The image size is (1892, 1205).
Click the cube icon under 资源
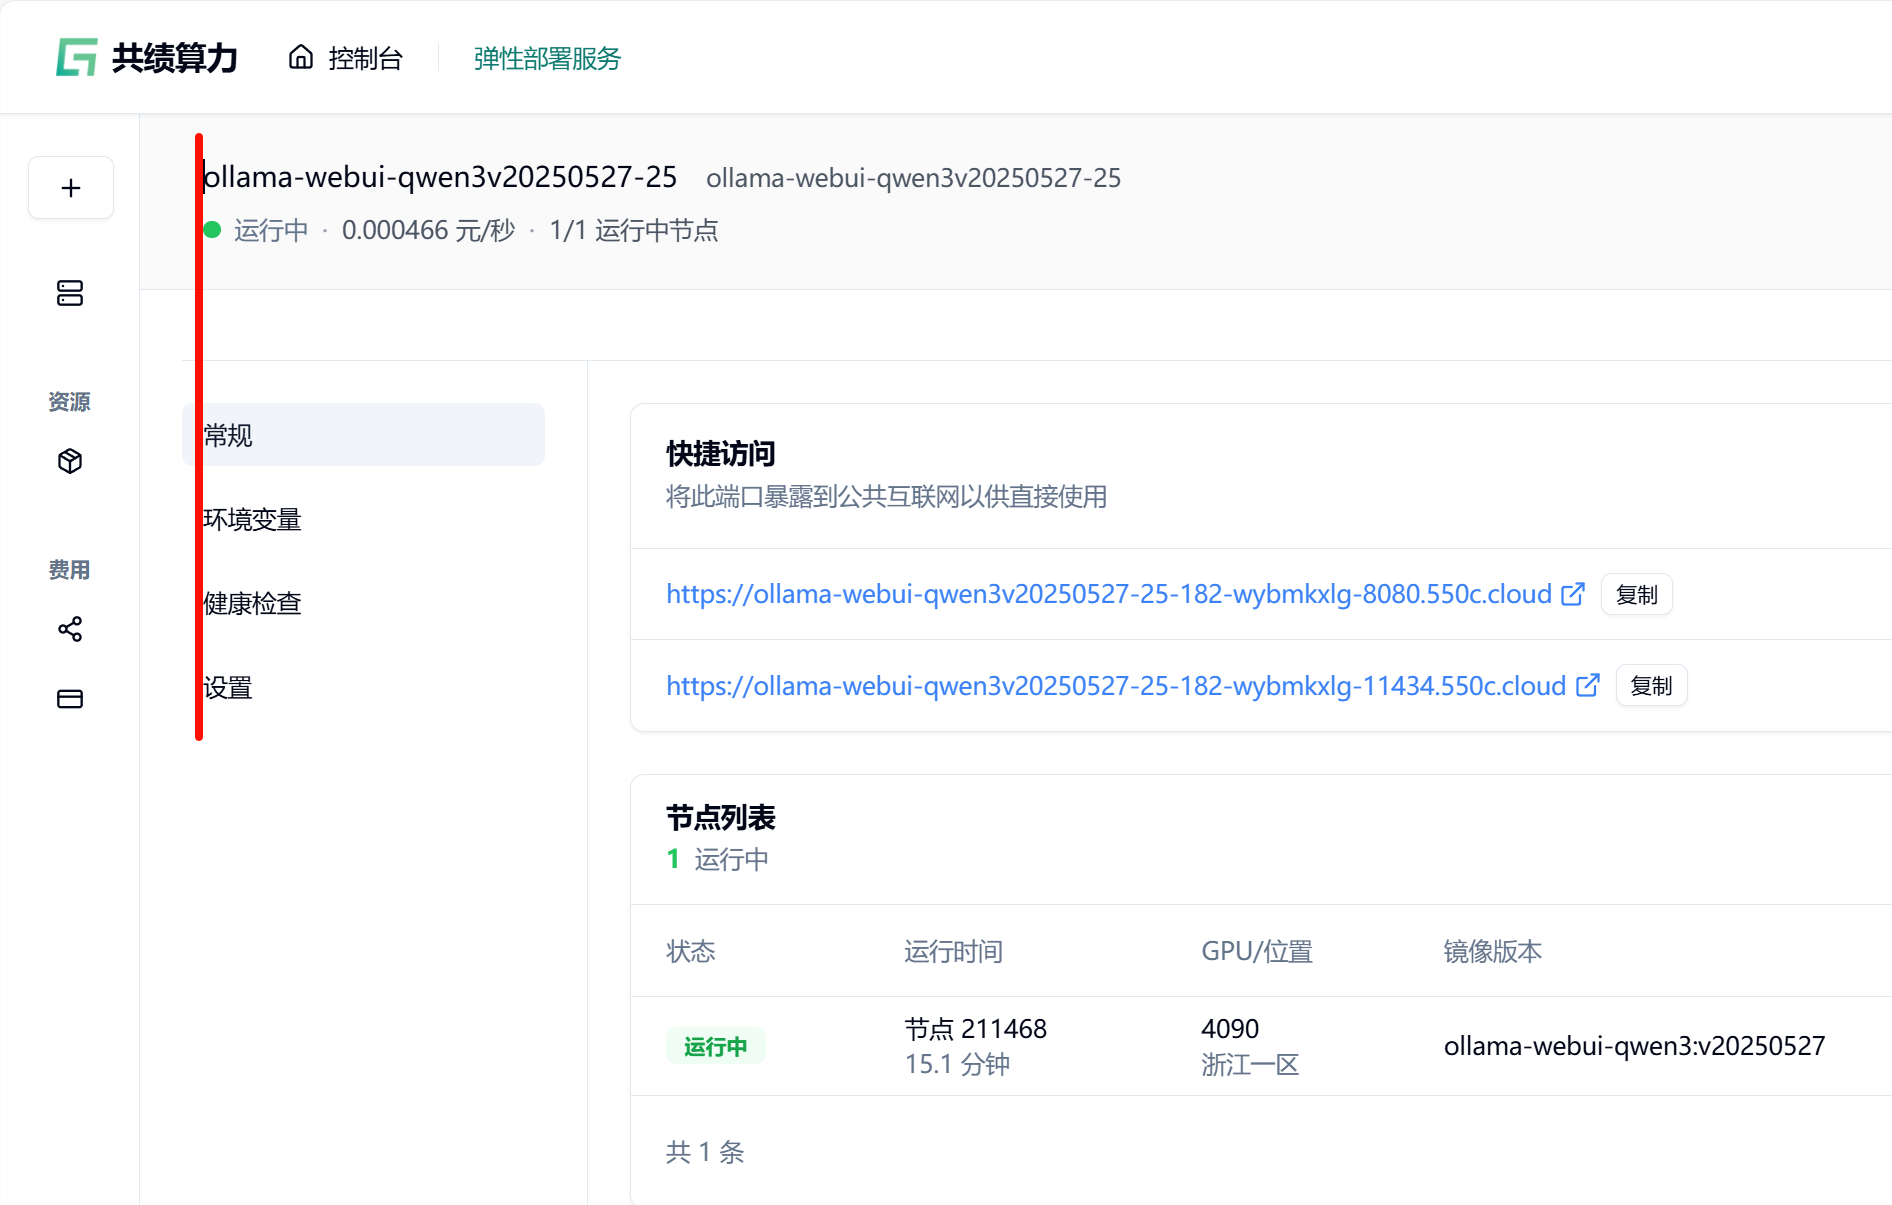pos(70,461)
